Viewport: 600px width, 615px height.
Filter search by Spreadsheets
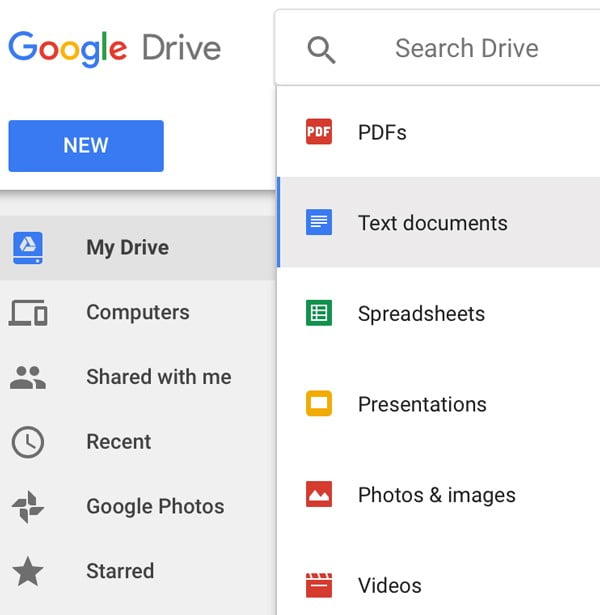coord(438,313)
